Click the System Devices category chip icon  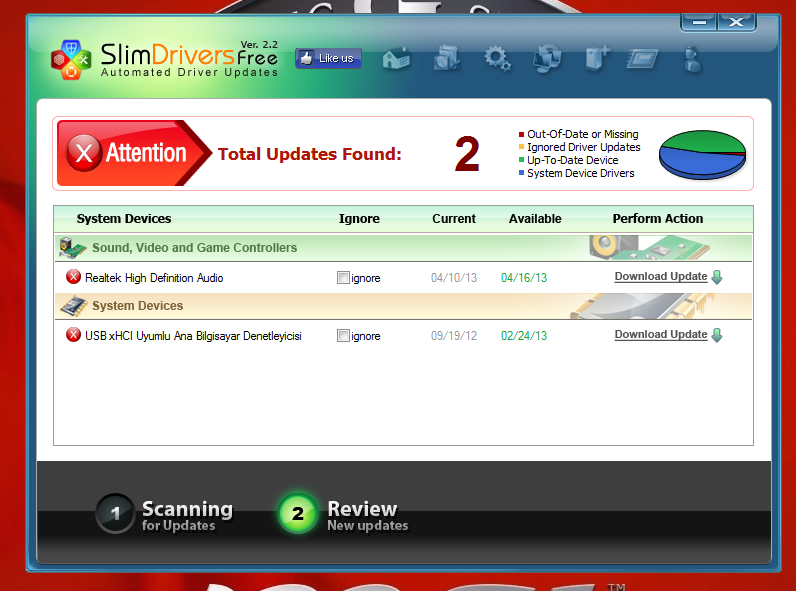[x=74, y=306]
